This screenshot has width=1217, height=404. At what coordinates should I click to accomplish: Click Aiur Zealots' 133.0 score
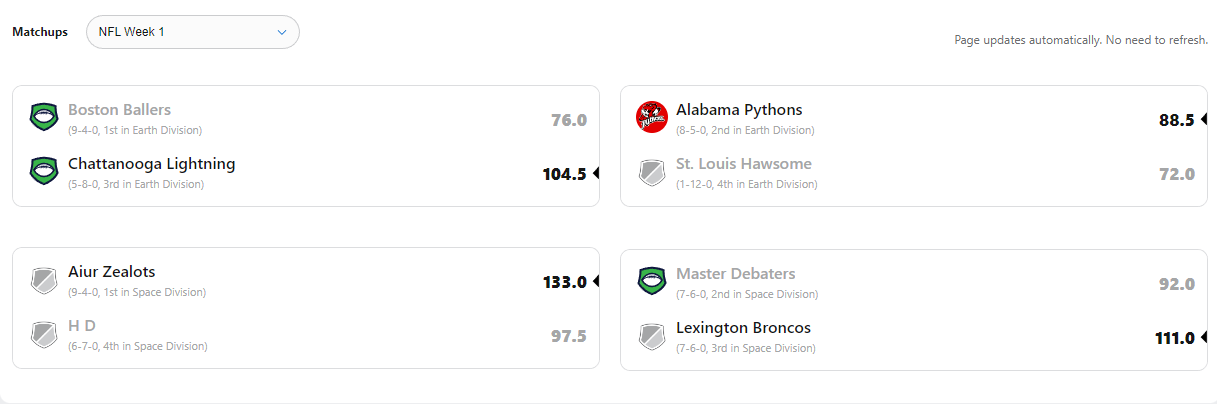pos(564,282)
